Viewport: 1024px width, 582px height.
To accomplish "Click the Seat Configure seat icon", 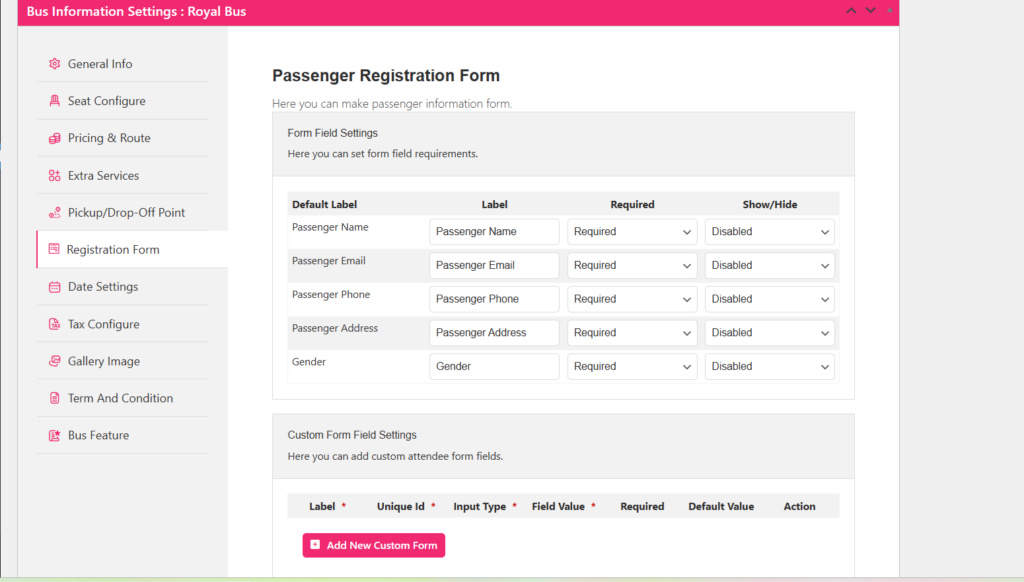I will point(54,100).
